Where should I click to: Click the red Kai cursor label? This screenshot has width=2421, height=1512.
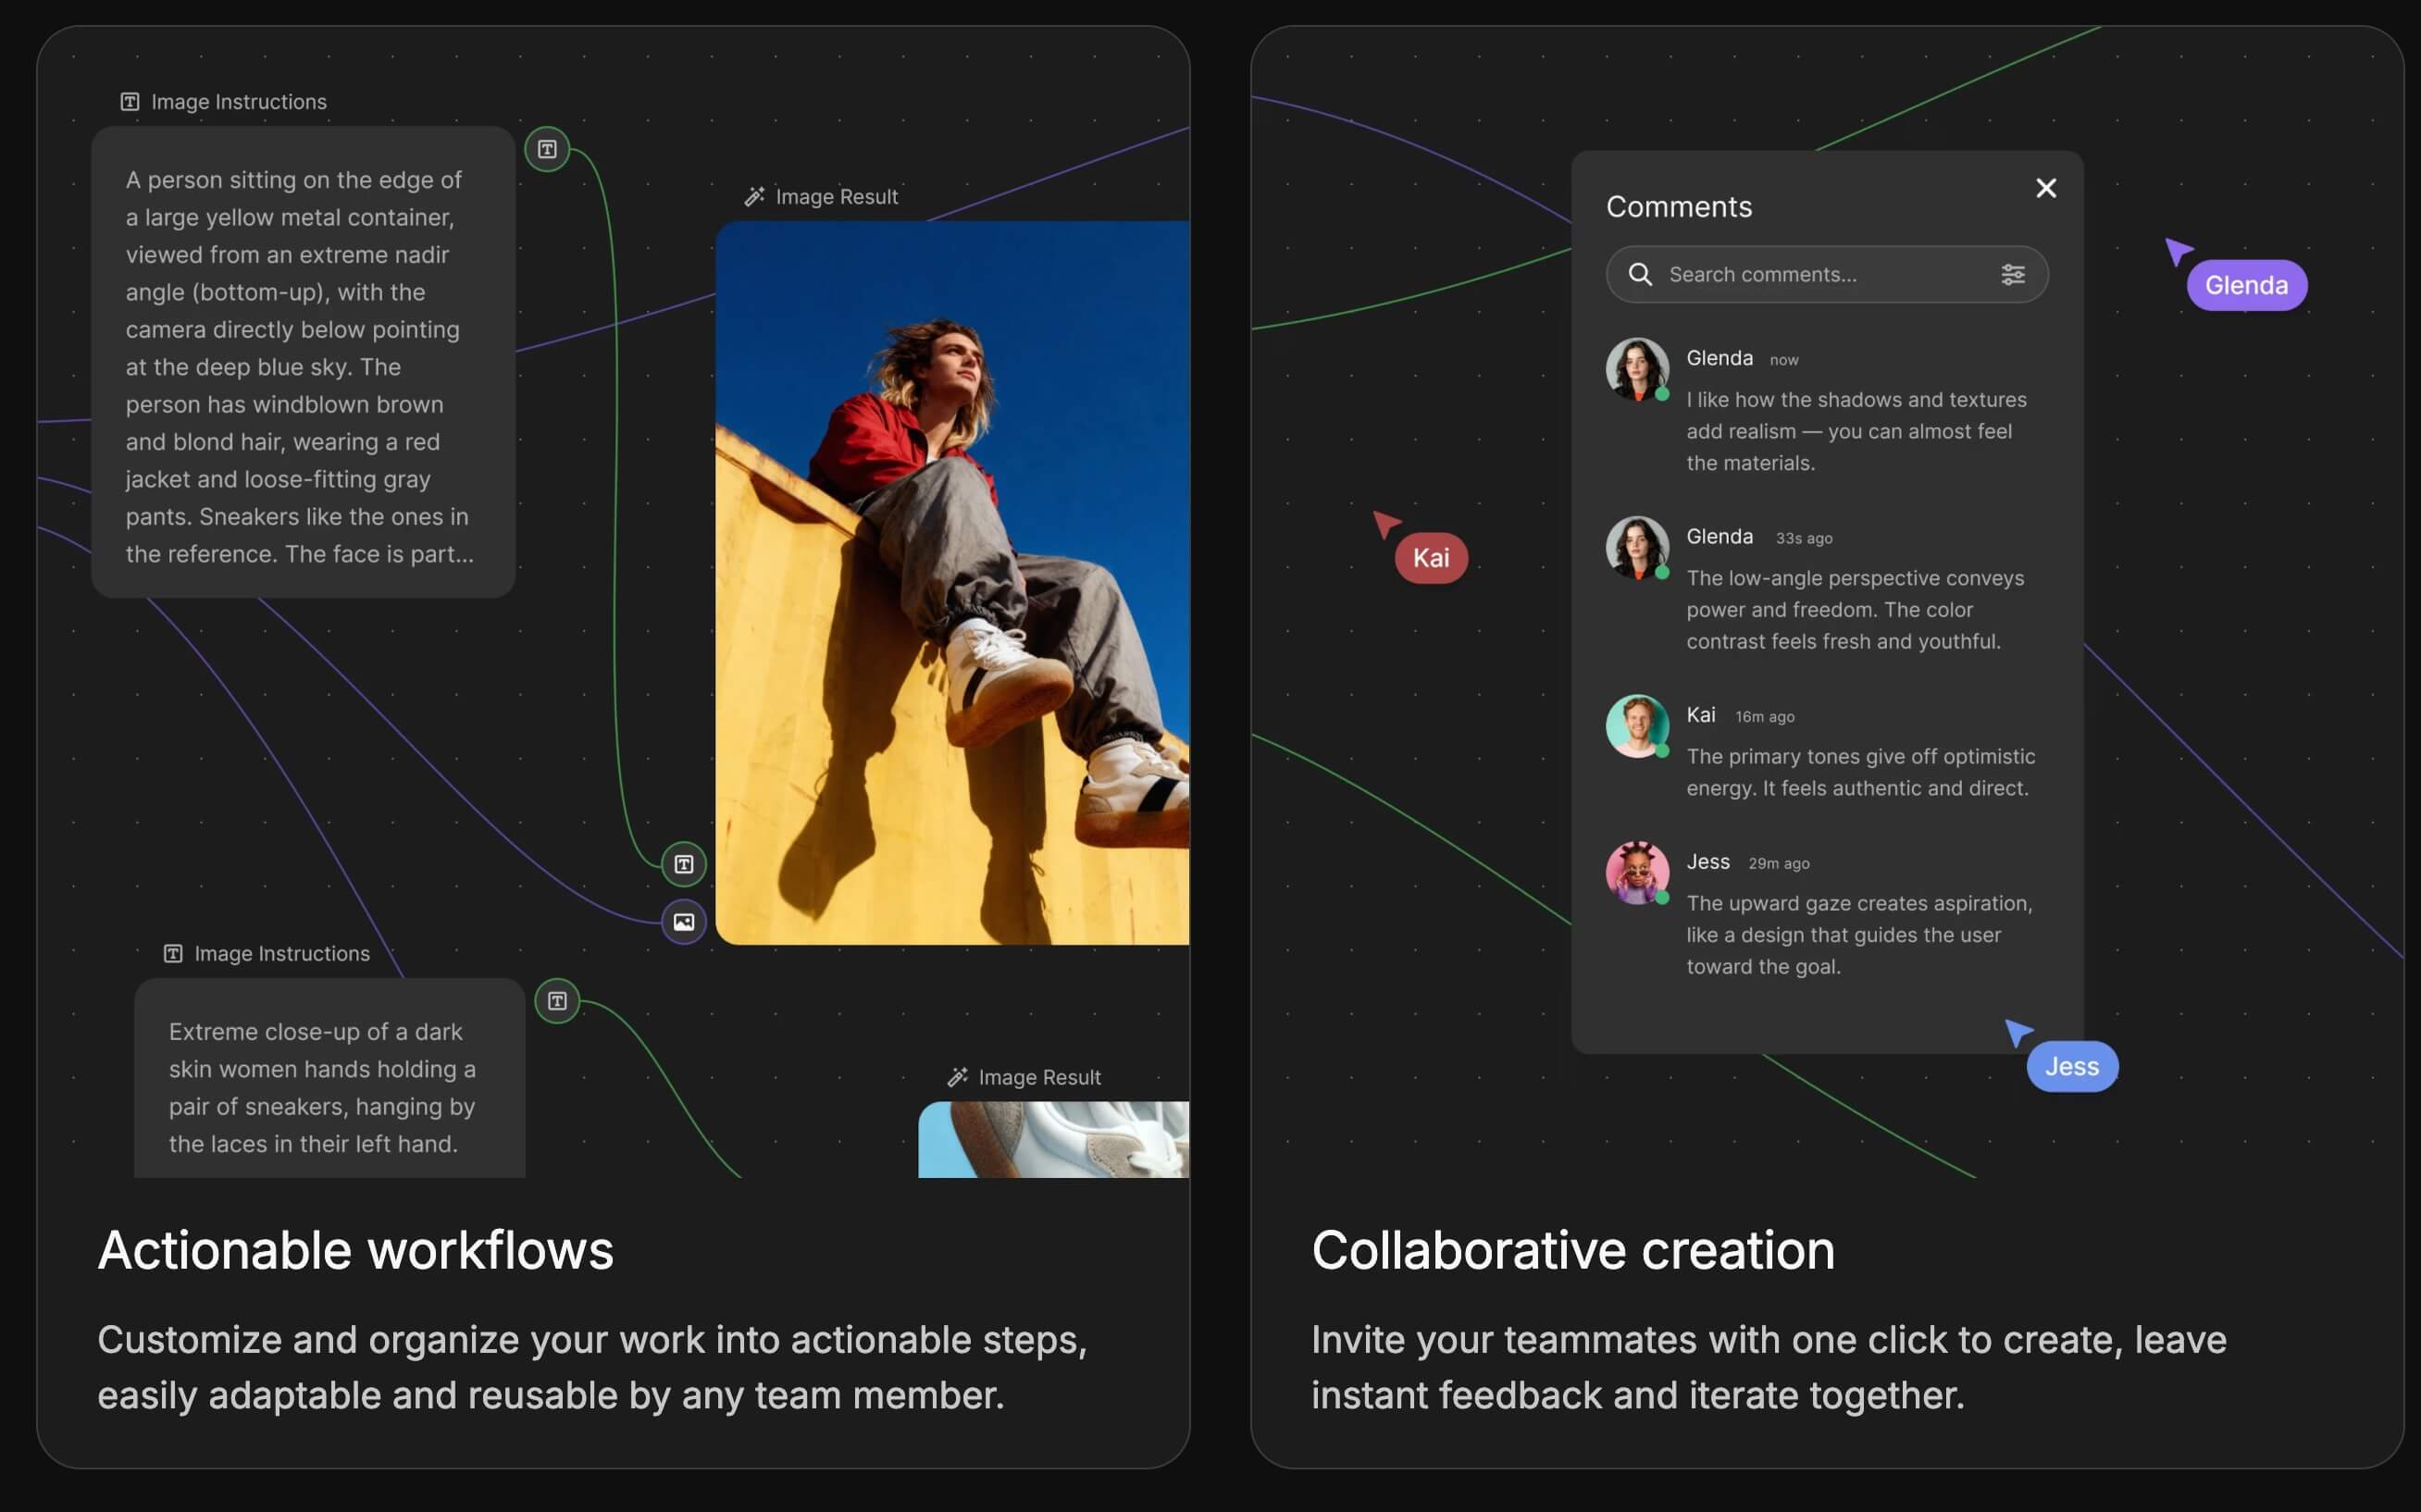[1431, 558]
